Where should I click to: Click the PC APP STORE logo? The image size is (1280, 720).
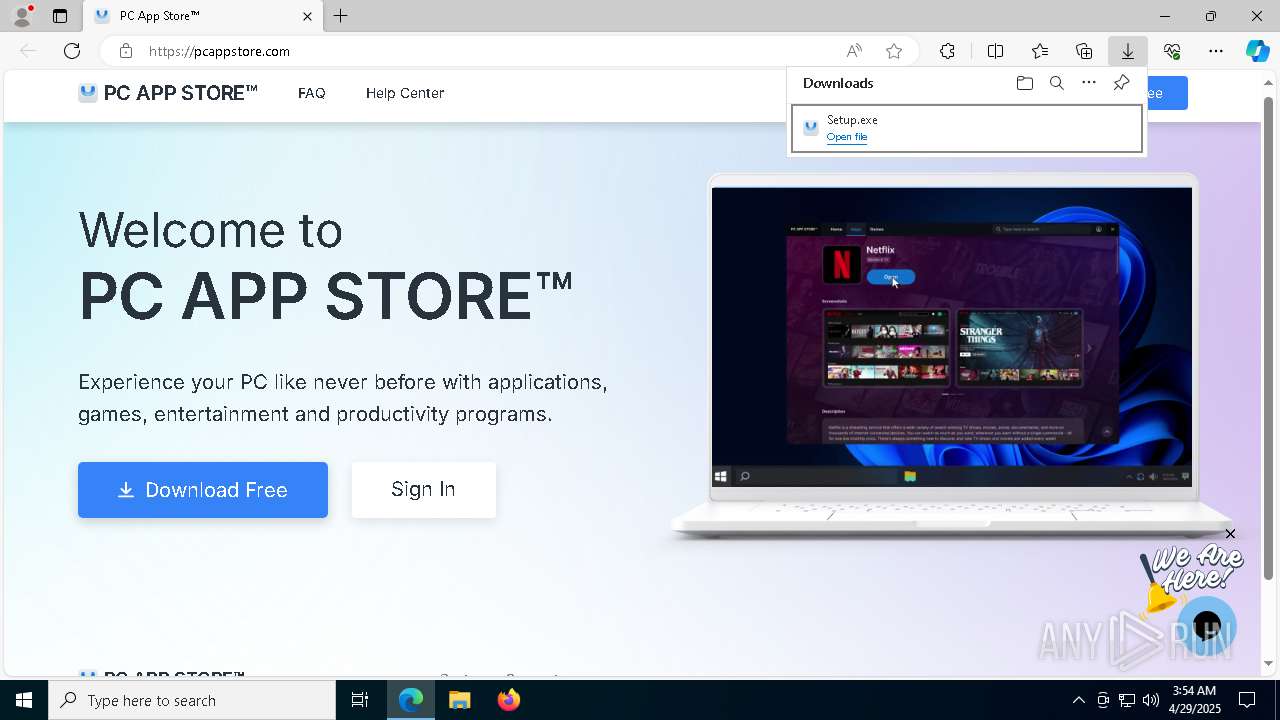pos(168,93)
